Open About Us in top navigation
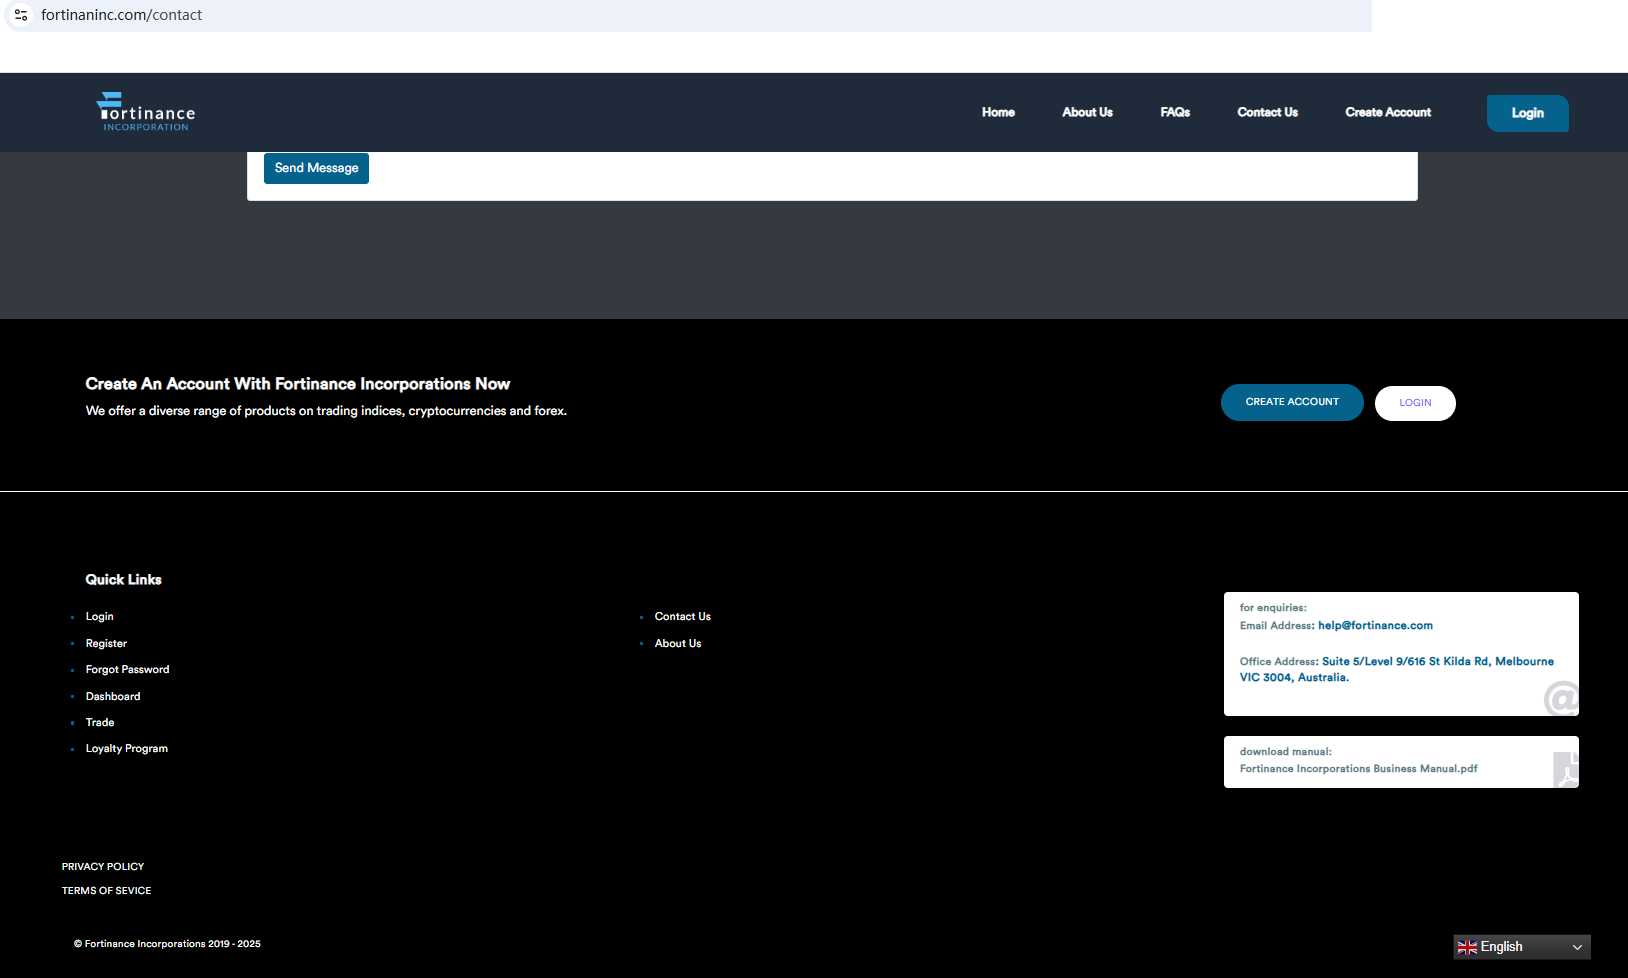 tap(1087, 112)
